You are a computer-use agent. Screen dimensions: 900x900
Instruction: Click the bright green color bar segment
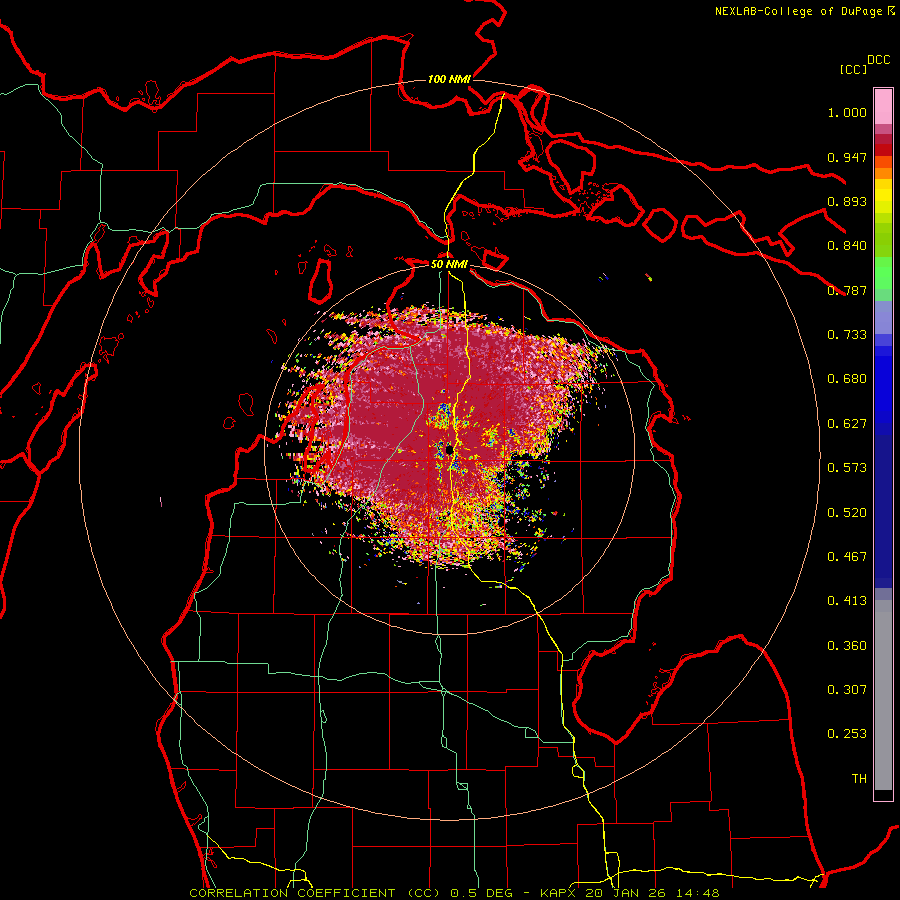(883, 273)
